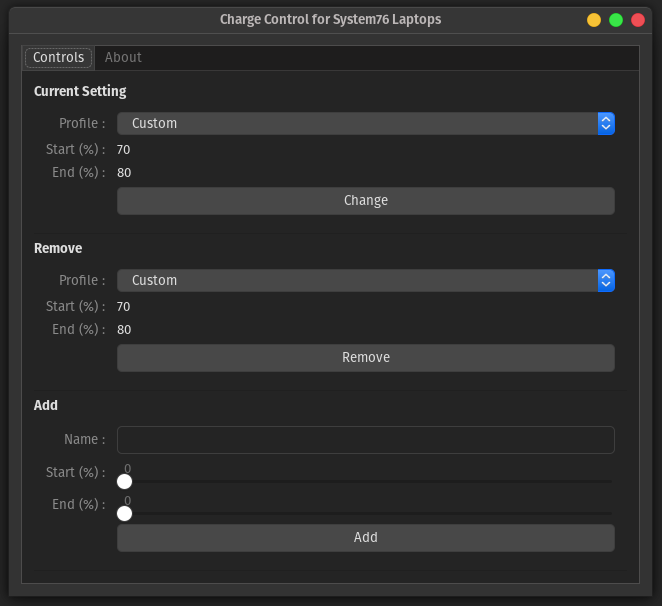662x606 pixels.
Task: Click the End (%) slider handle in Add
Action: pyautogui.click(x=124, y=514)
